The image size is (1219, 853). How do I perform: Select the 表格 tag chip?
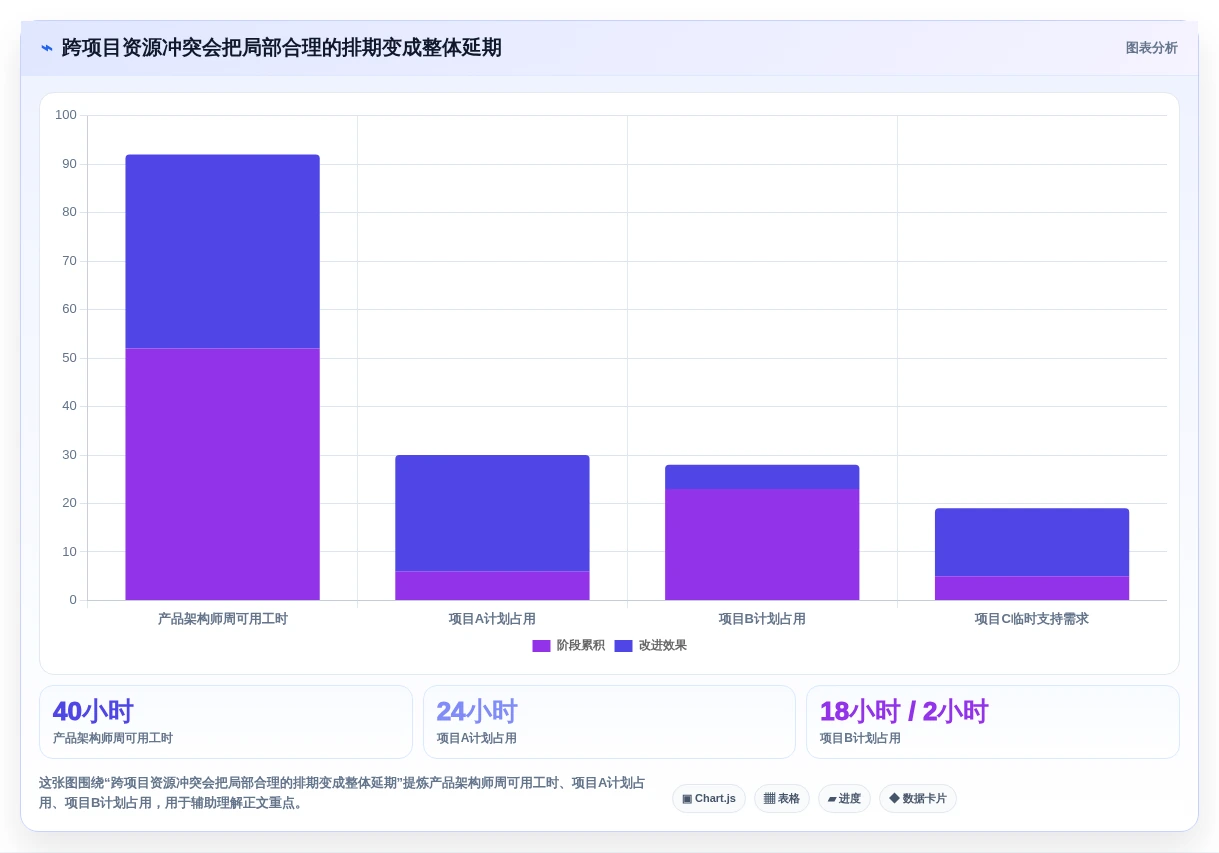[782, 798]
